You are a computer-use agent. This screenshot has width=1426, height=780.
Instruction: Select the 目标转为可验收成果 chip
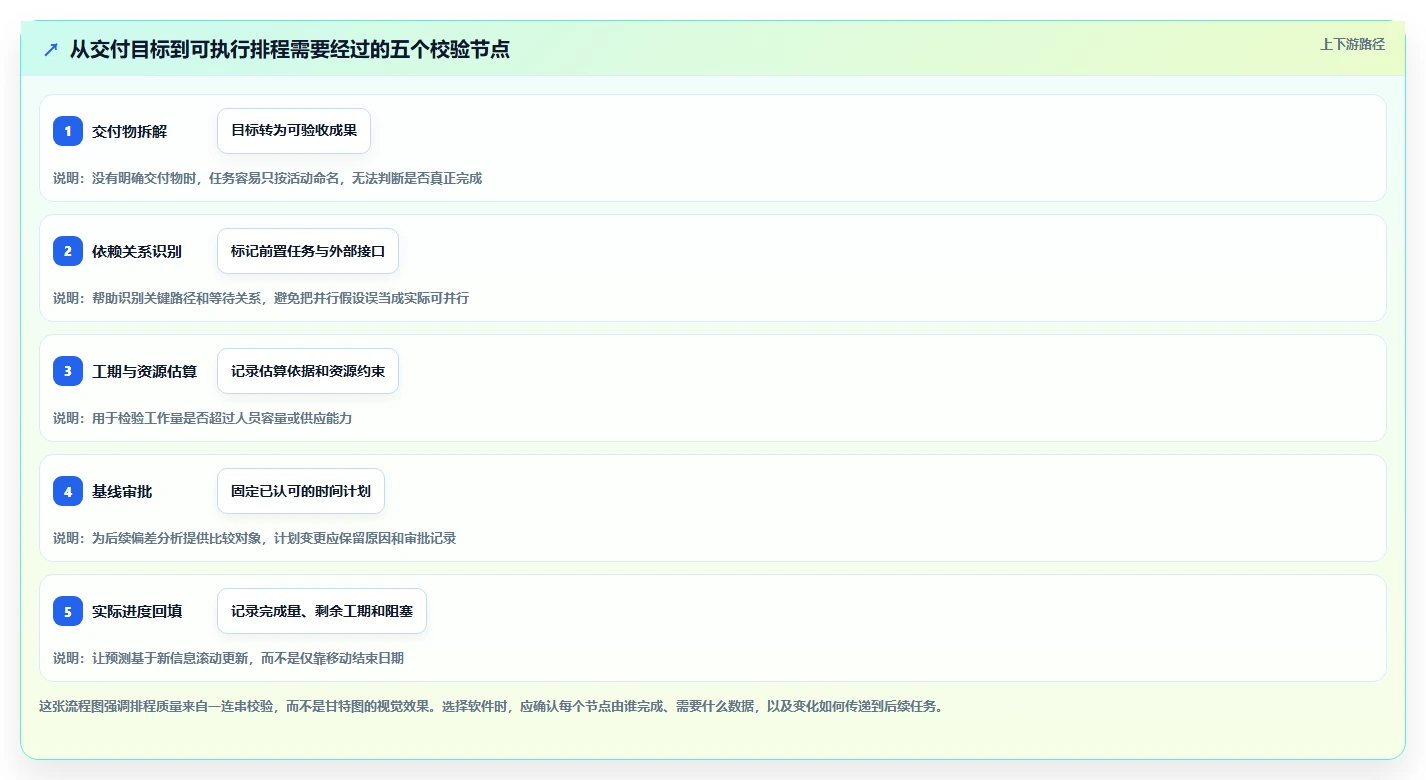[294, 131]
